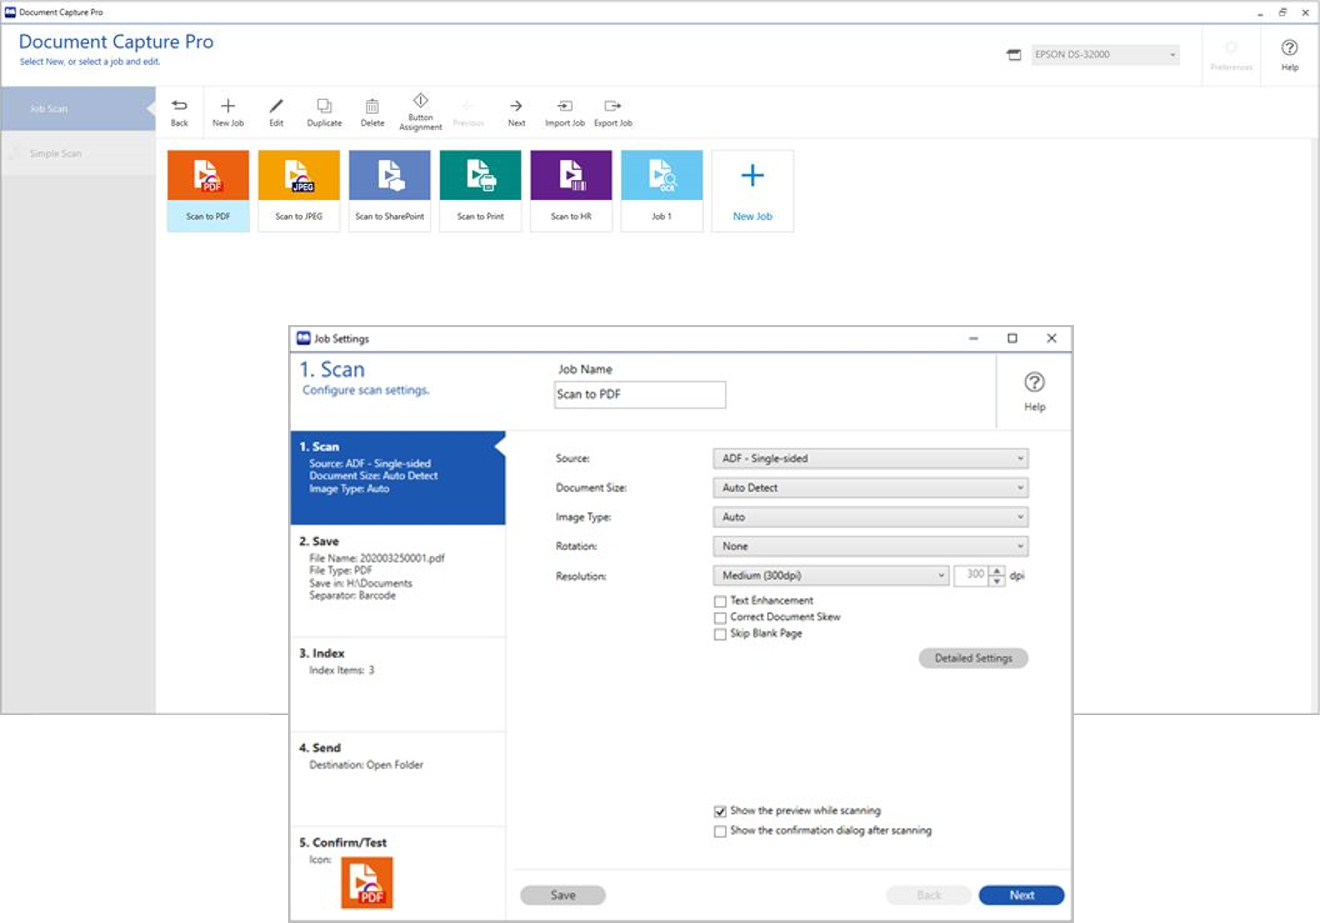Enable Skip Blank Page checkbox
Image resolution: width=1320 pixels, height=923 pixels.
tap(720, 634)
